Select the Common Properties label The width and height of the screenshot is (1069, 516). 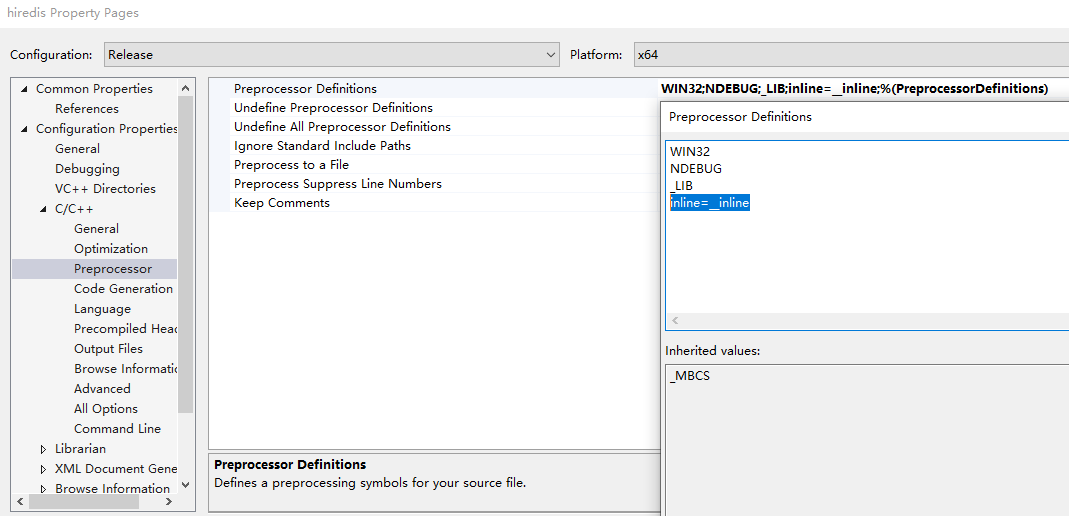94,89
